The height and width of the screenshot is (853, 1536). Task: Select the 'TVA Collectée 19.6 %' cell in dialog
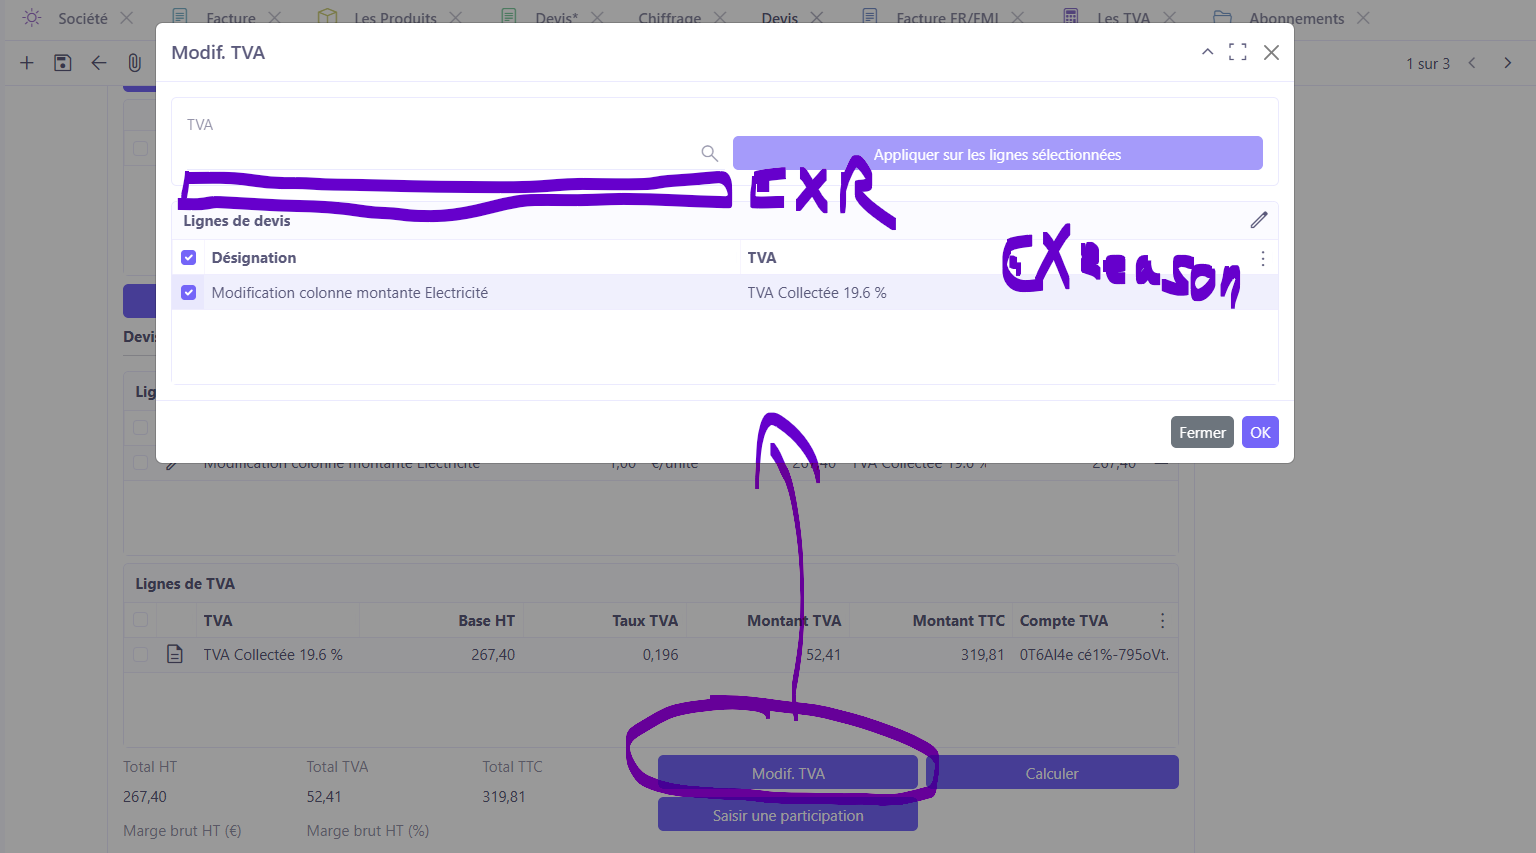[x=817, y=293]
